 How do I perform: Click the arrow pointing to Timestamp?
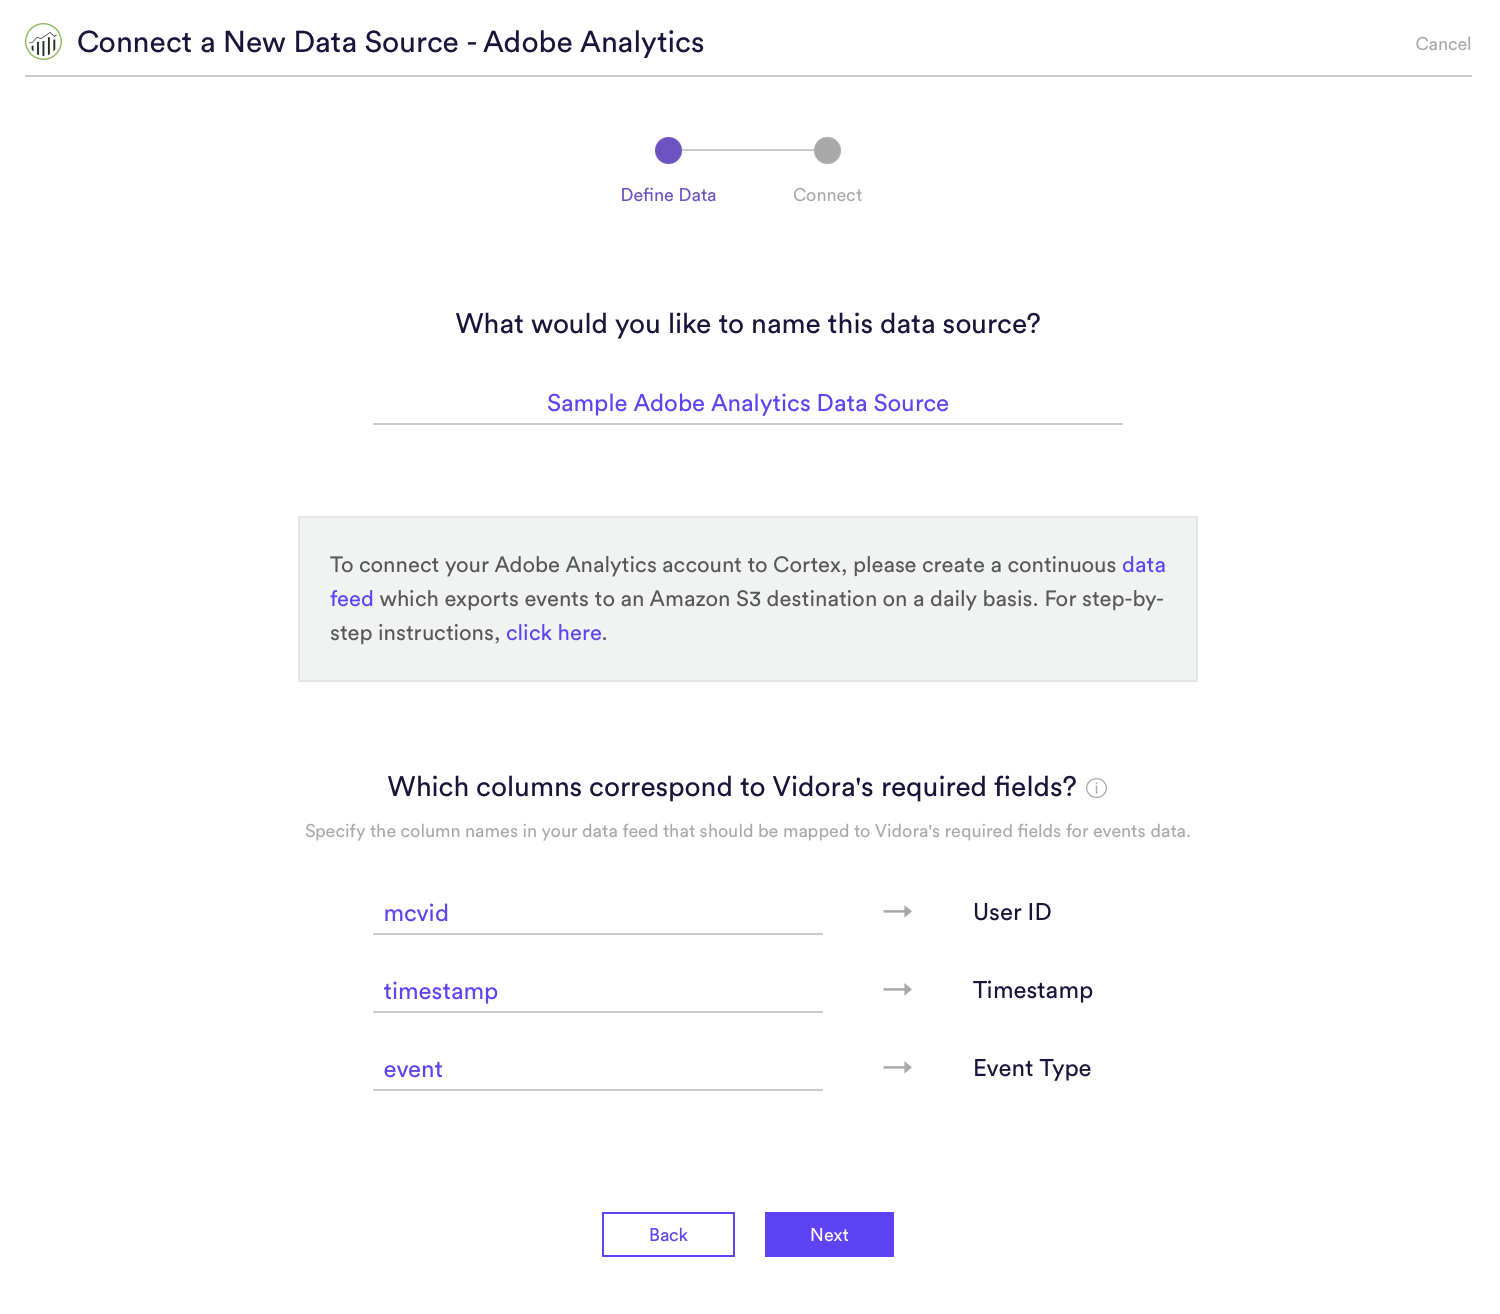tap(897, 989)
